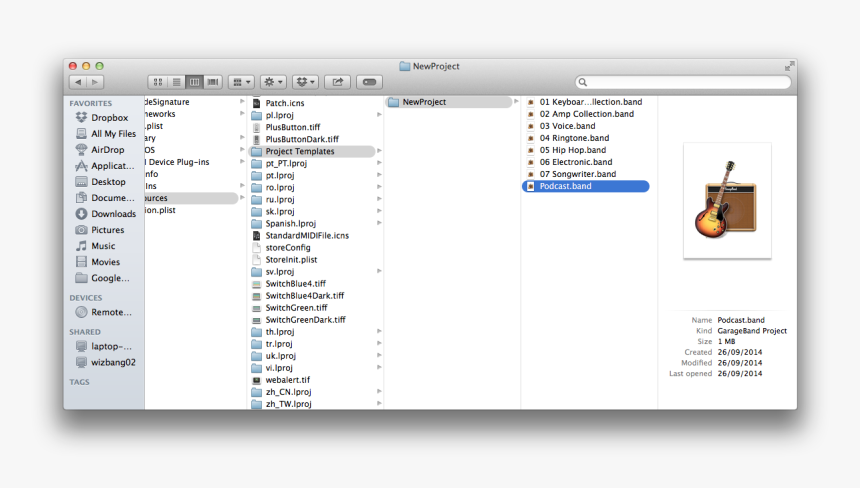860x488 pixels.
Task: Select 02 Amp Collection.band project
Action: coord(580,114)
